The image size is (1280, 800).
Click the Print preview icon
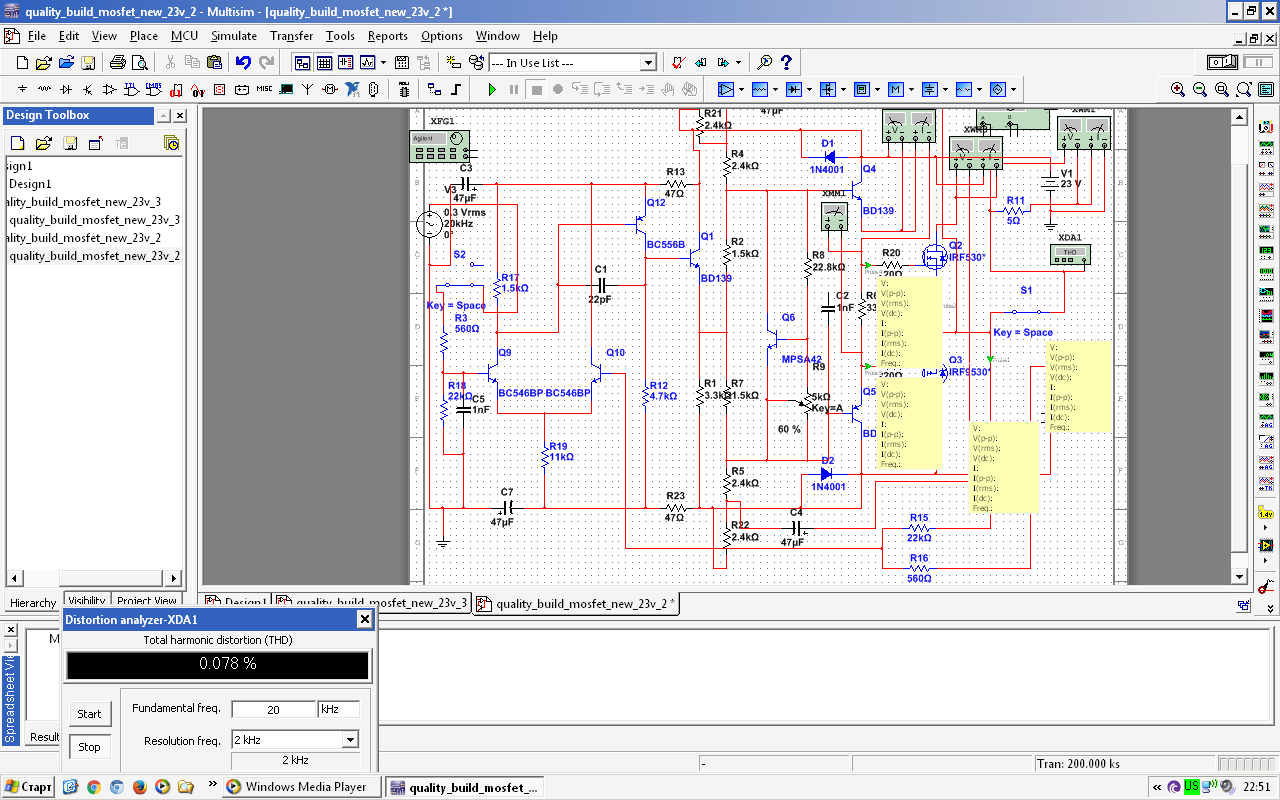tap(139, 63)
